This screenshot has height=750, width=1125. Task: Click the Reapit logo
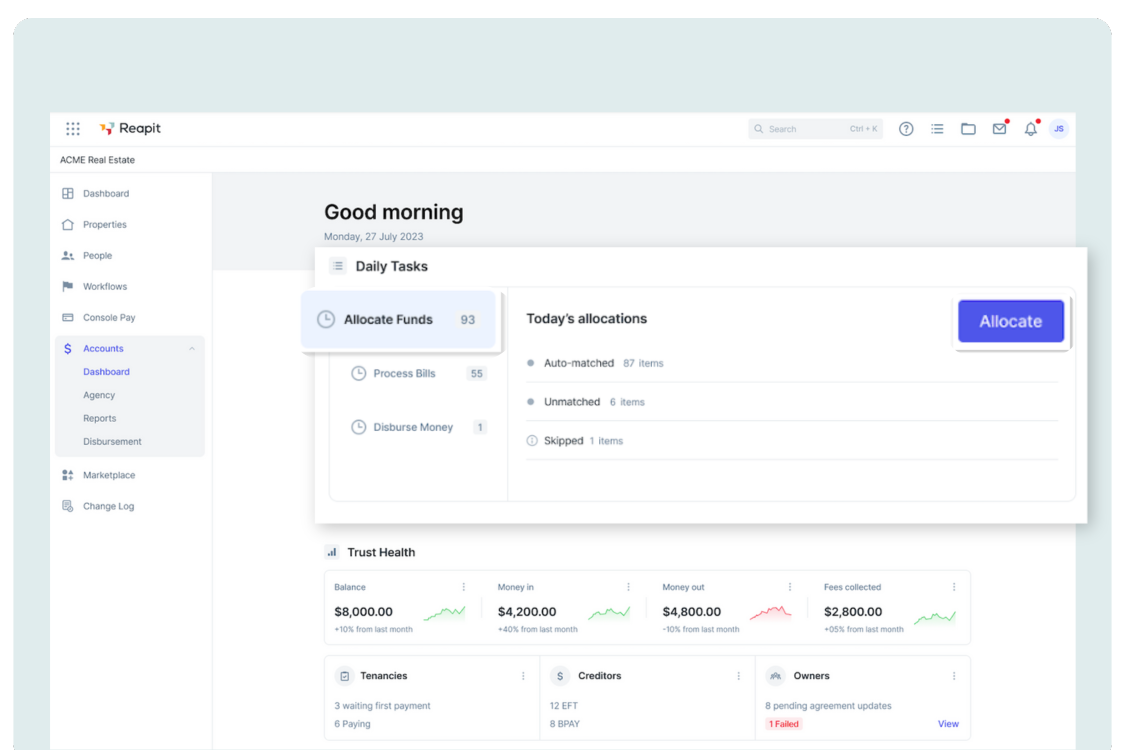[129, 128]
